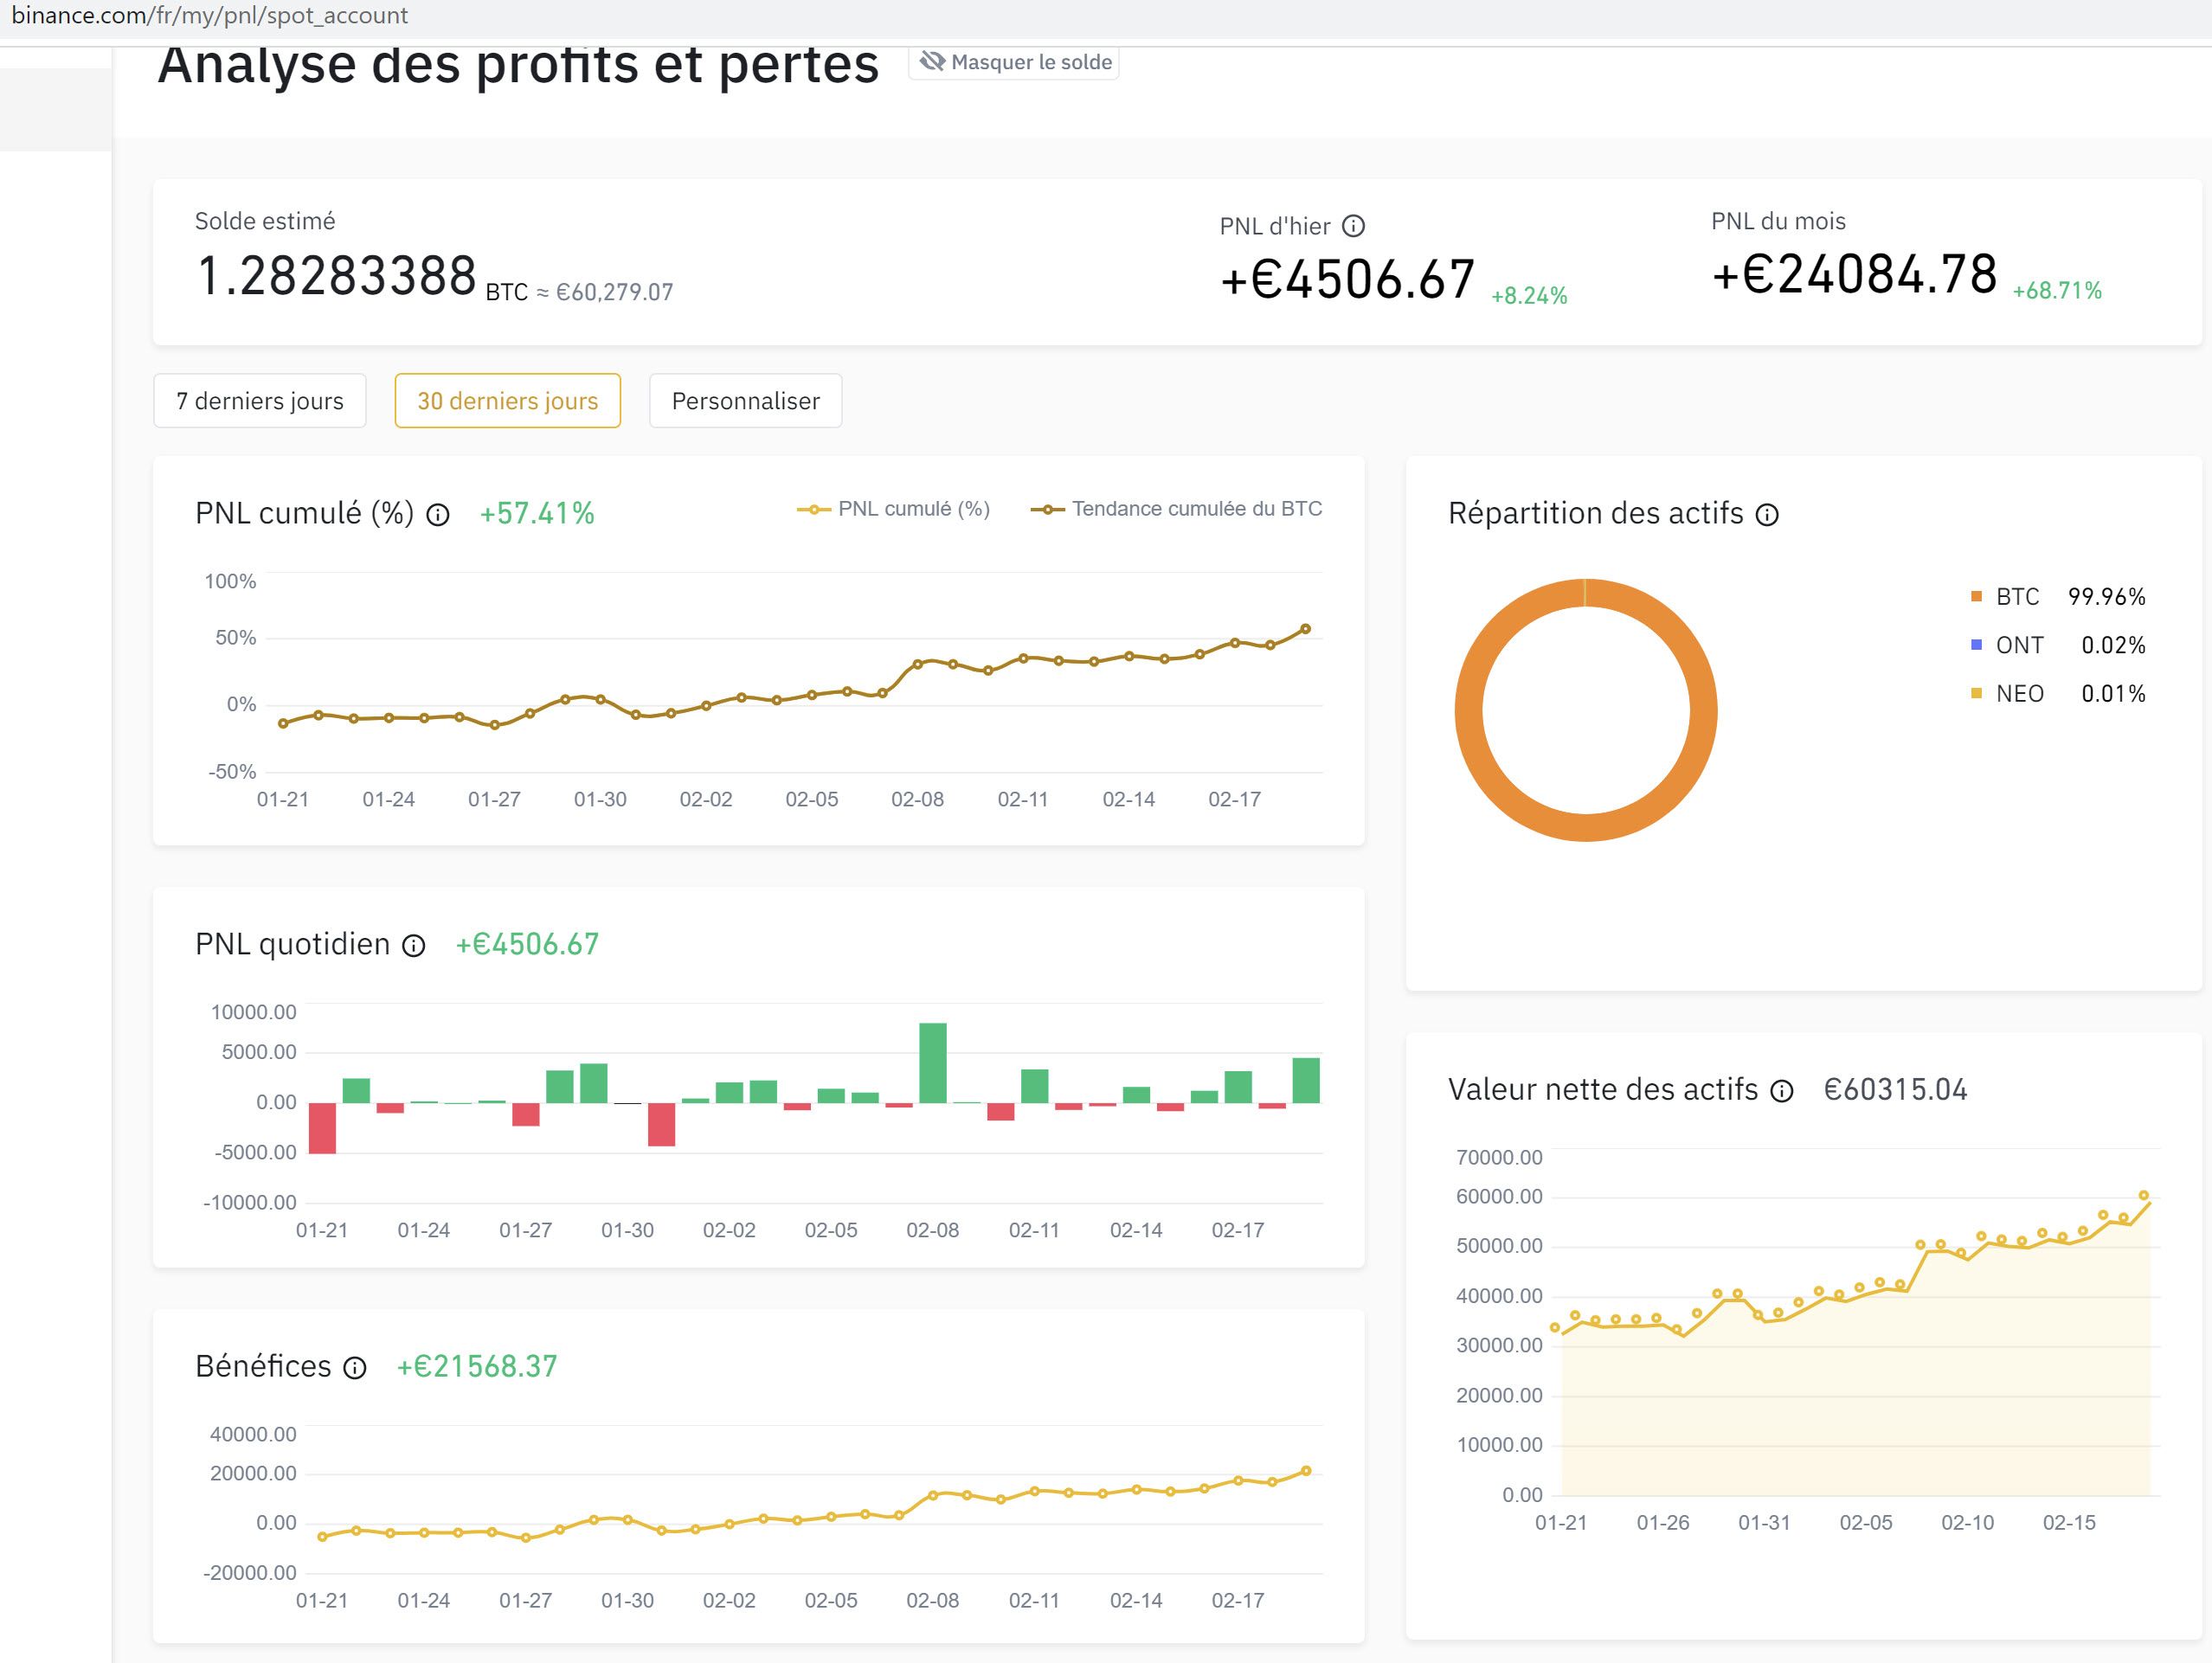Click the PNL du mois +€24084.78 value
Screen dimensions: 2212x1663
(x=1855, y=274)
